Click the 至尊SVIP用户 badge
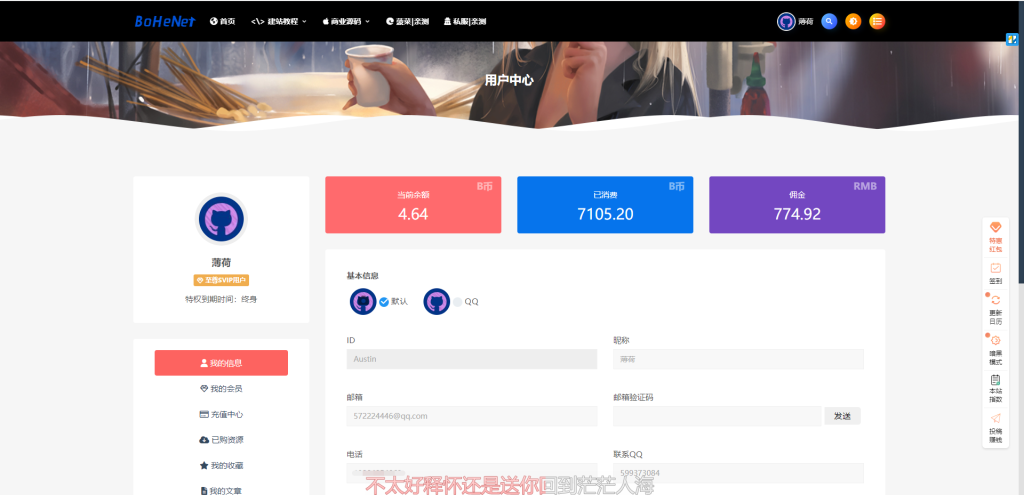The image size is (1024, 495). coord(221,280)
